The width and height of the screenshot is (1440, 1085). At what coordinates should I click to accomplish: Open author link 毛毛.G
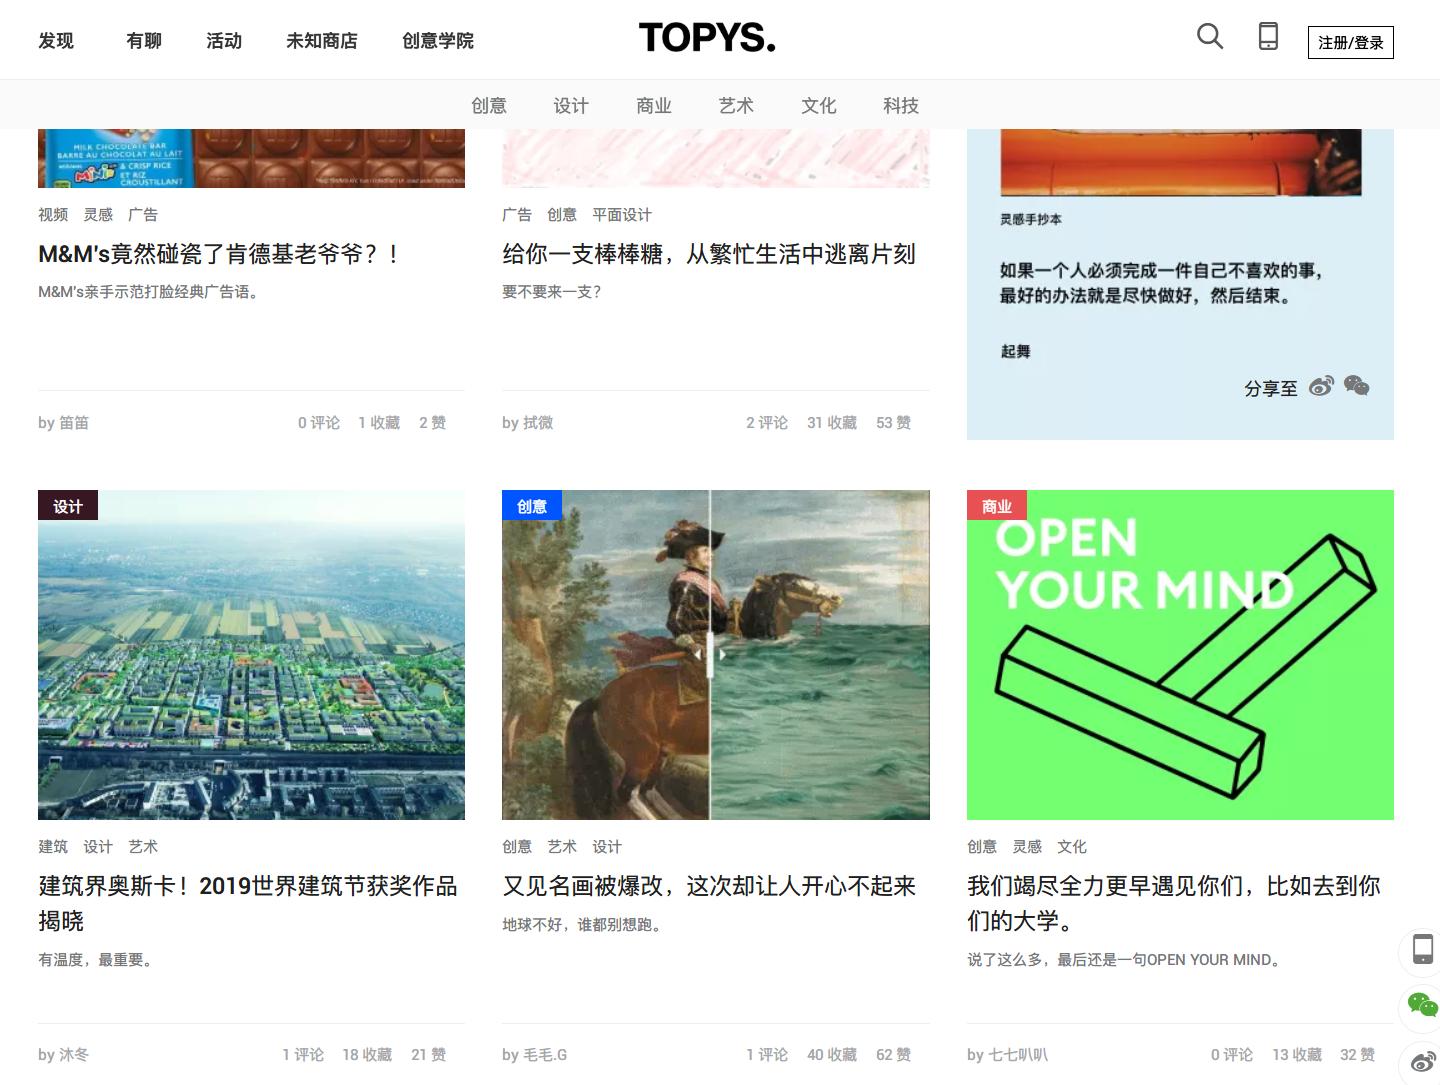coord(547,1054)
